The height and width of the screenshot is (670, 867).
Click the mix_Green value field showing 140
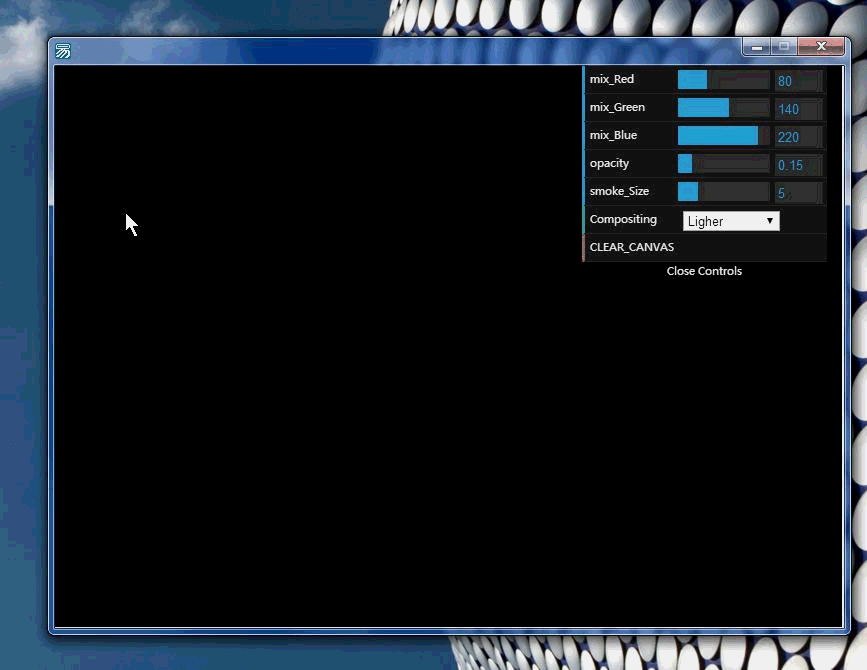[798, 109]
